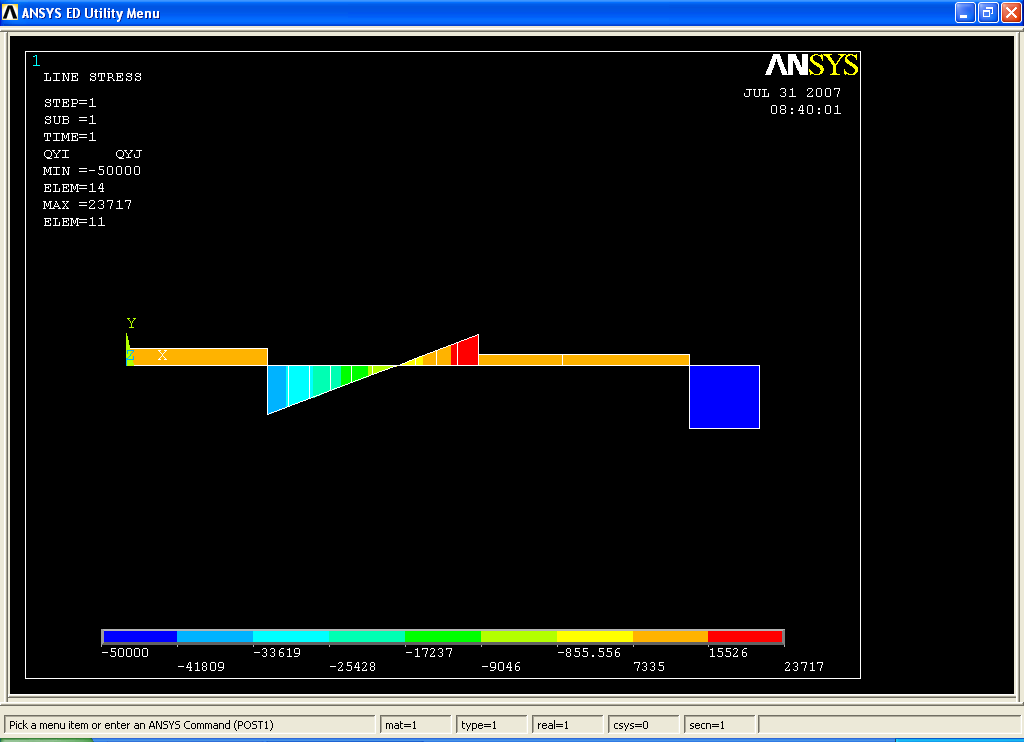Close the ANSYS ED Utility Menu window

click(x=1011, y=12)
